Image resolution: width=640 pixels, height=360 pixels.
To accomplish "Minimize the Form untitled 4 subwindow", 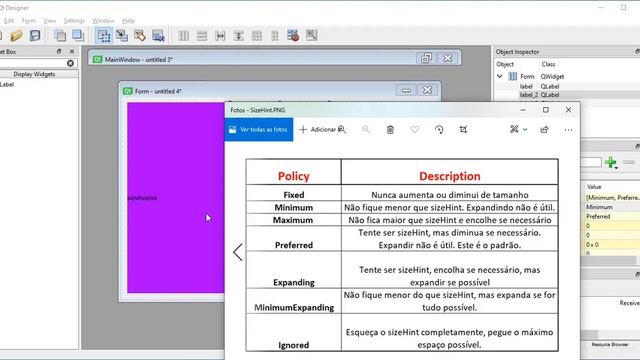I will point(406,90).
